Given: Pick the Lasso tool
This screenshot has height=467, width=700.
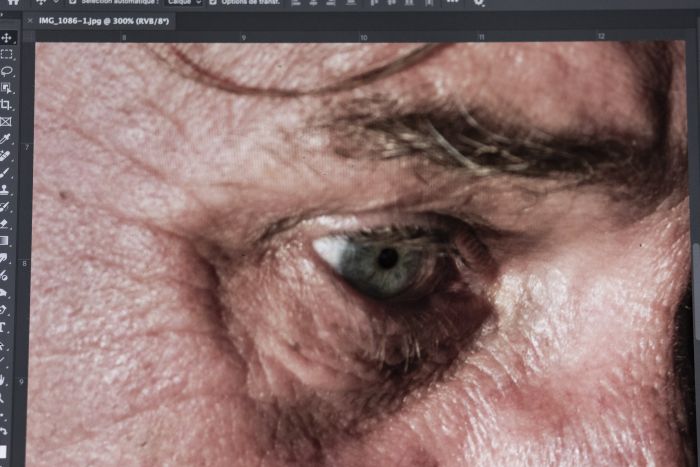Looking at the screenshot, I should (6, 71).
